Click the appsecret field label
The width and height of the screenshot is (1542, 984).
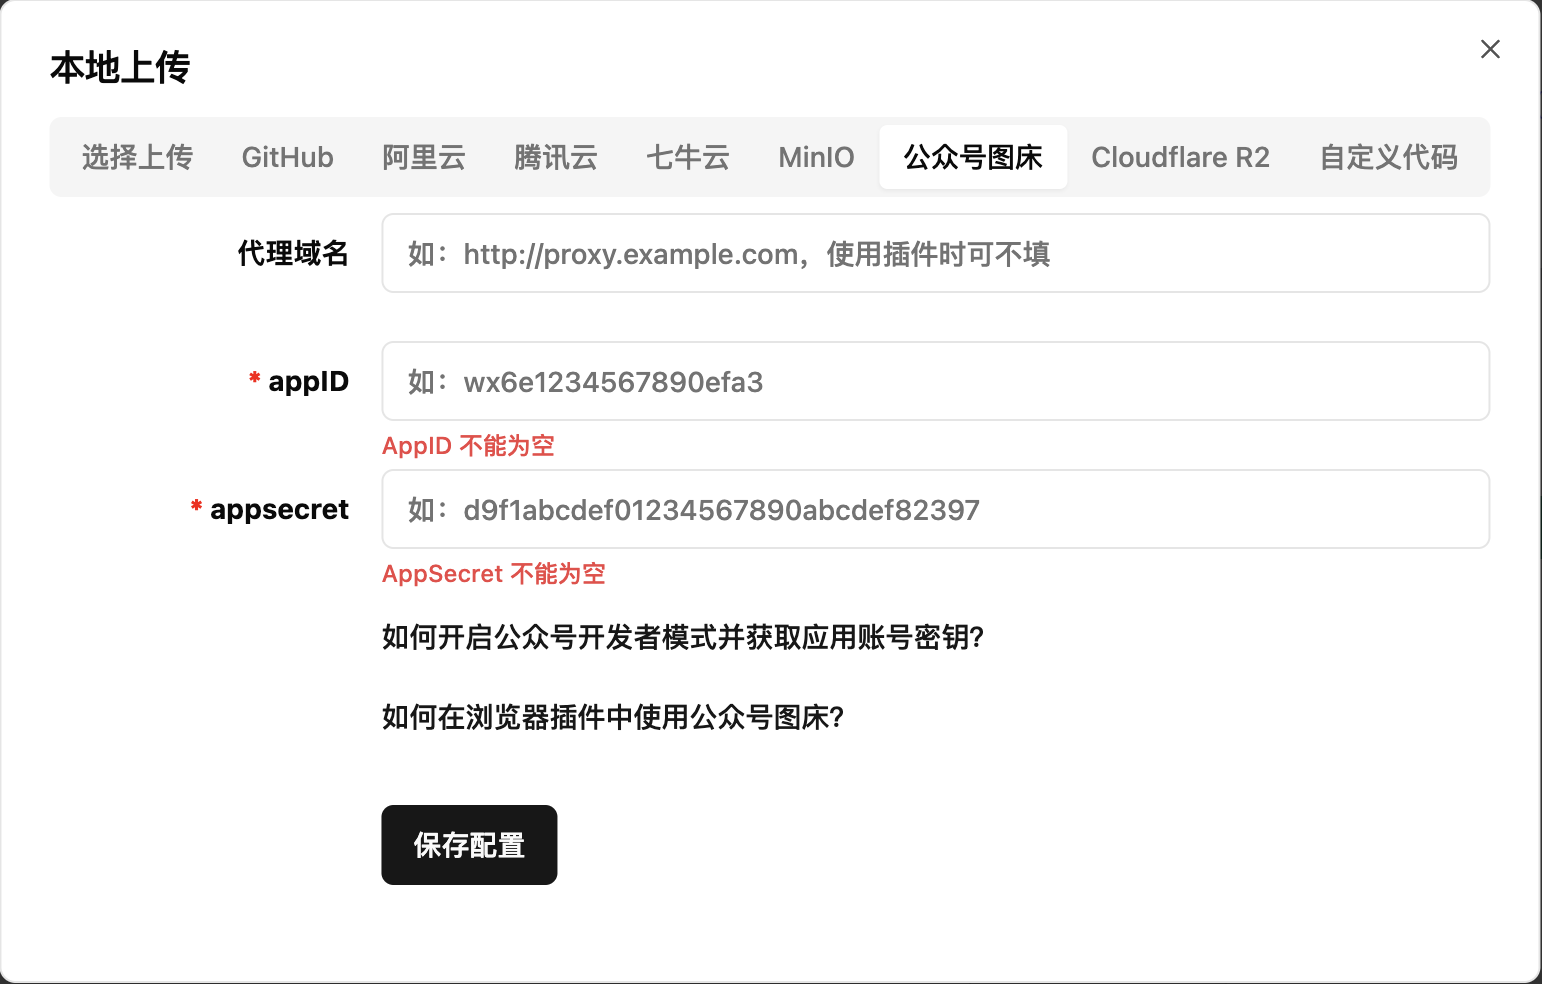[279, 510]
